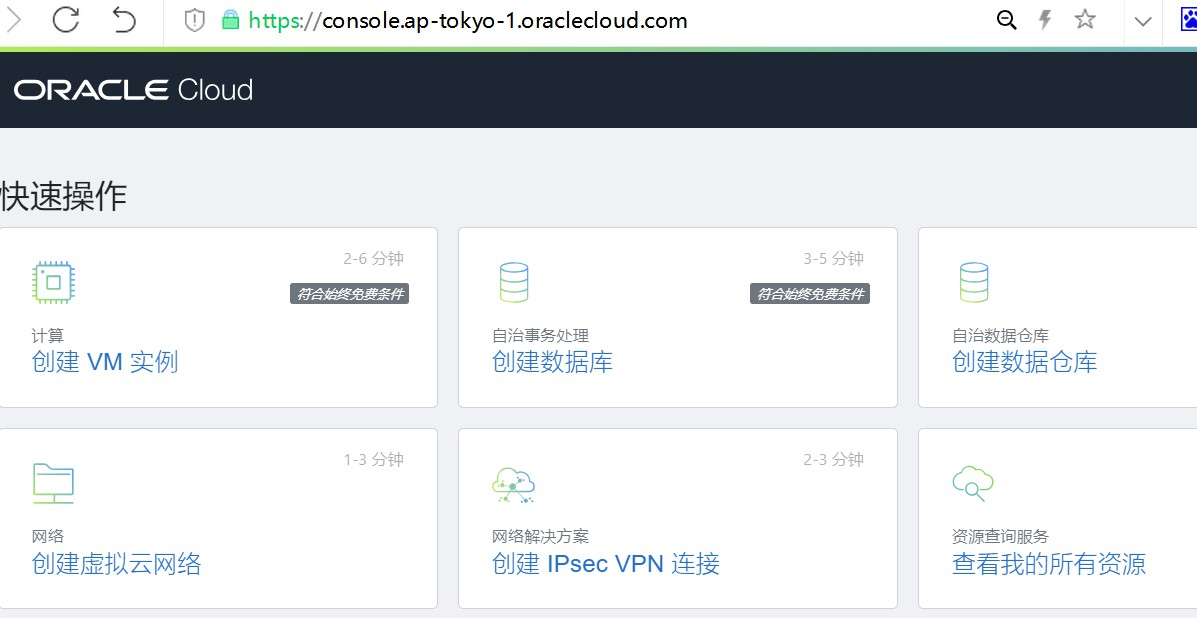This screenshot has height=618, width=1197.
Task: Open the 创建数据库 link
Action: (x=553, y=361)
